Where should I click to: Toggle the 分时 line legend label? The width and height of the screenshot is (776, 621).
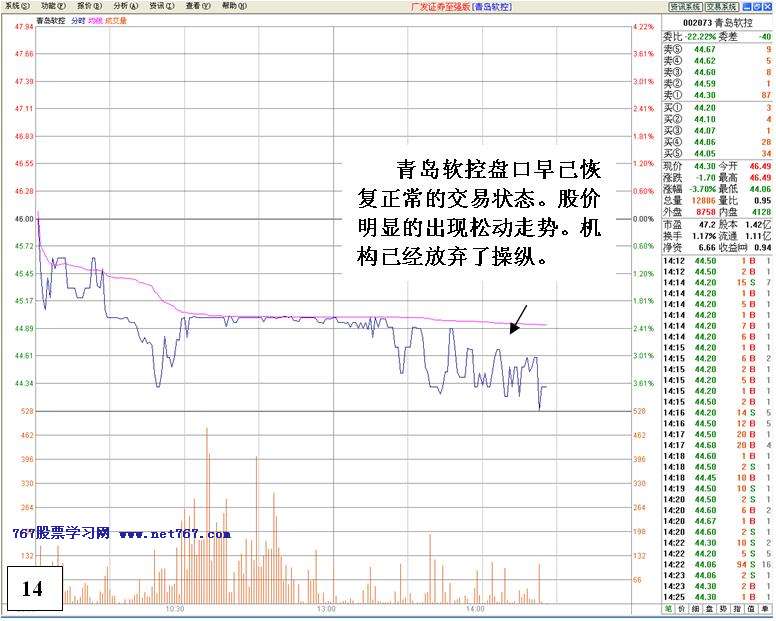point(77,20)
